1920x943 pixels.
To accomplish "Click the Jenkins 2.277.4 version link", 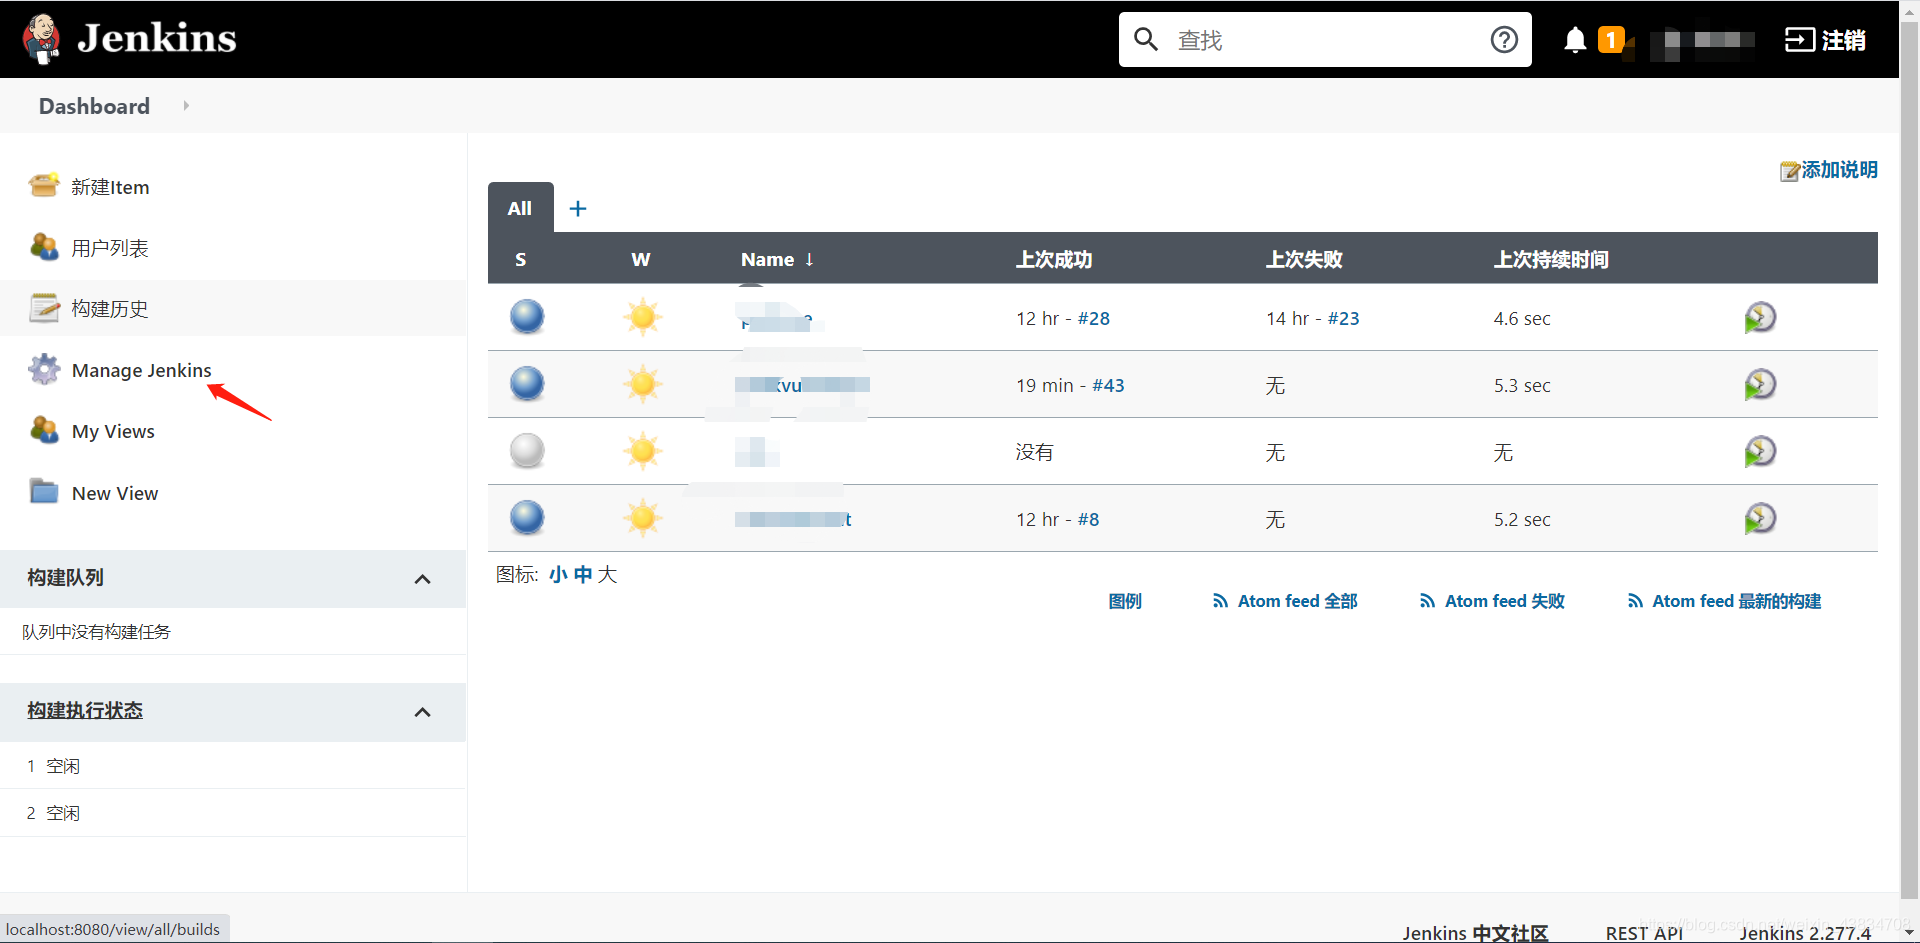I will pyautogui.click(x=1805, y=932).
